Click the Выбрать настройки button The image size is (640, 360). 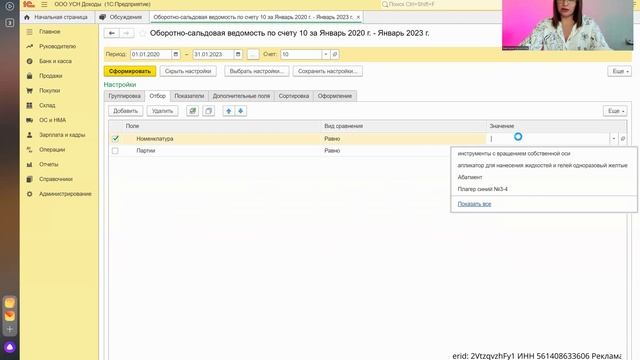click(x=256, y=71)
